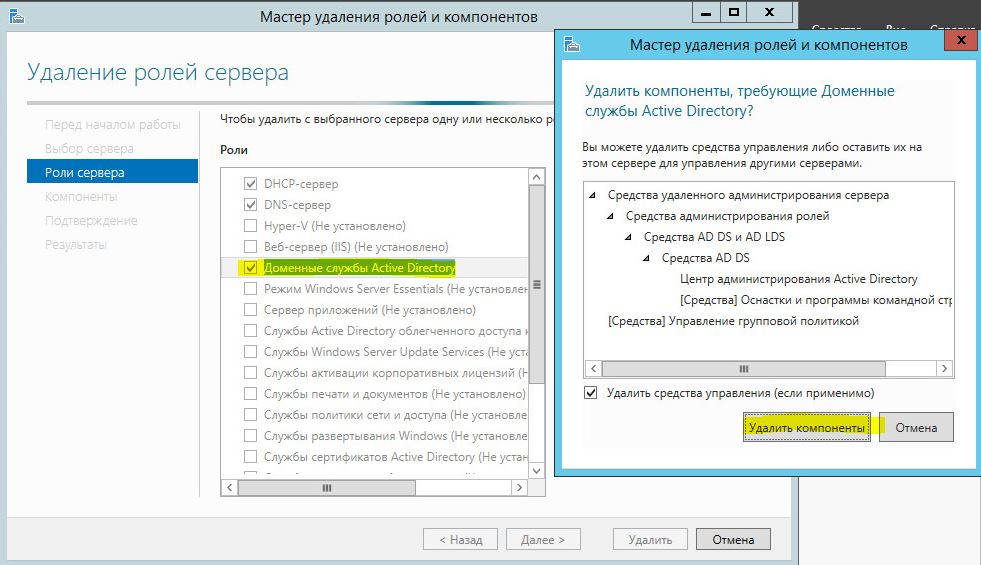Select Оснастки и программы командной строки item
The width and height of the screenshot is (981, 565).
(x=816, y=300)
